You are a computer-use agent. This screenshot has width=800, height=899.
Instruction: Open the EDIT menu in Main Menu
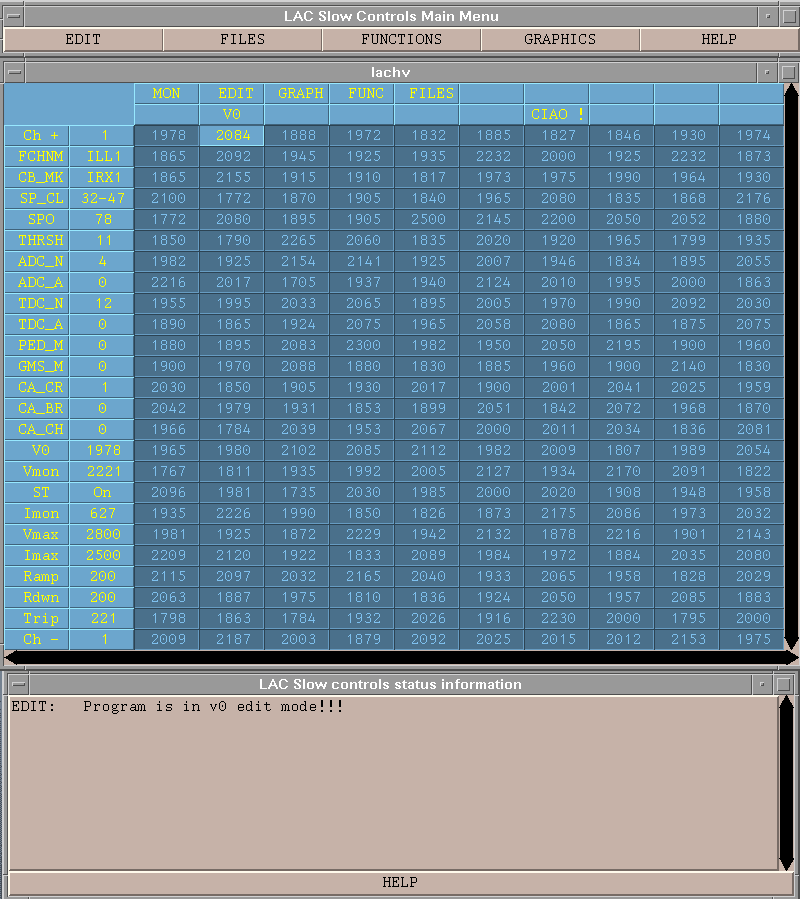click(x=83, y=40)
